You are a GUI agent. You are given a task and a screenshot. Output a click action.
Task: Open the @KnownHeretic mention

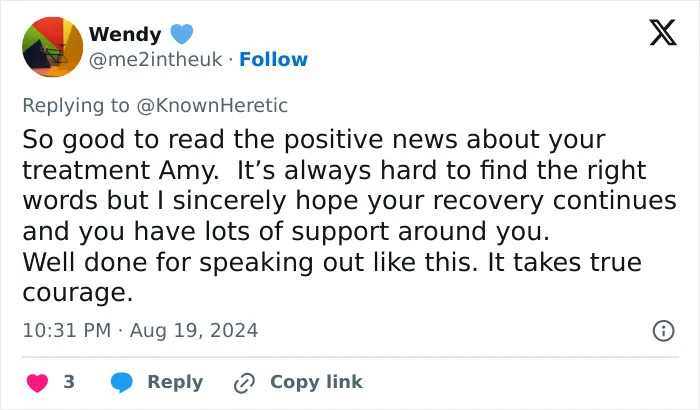tap(212, 105)
